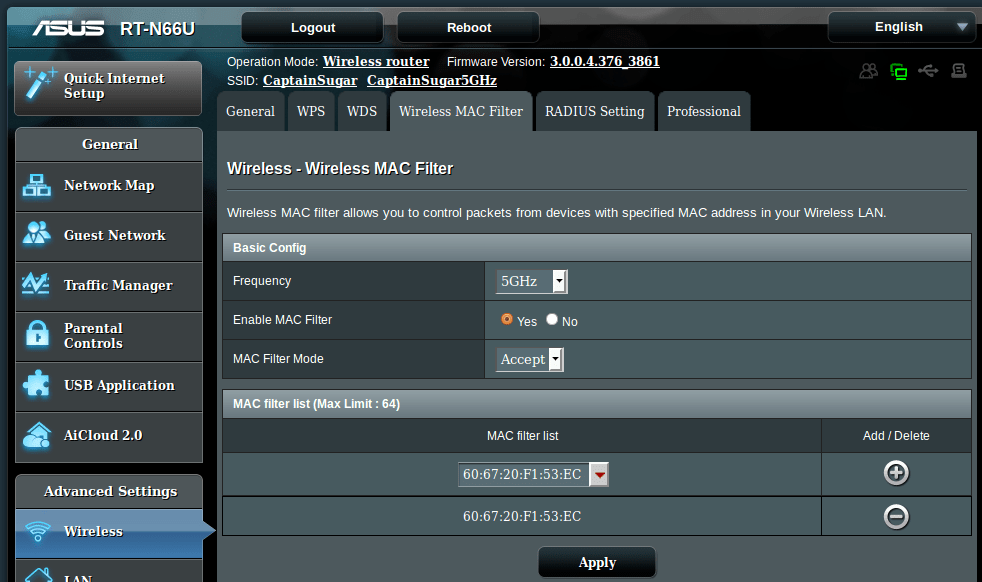Viewport: 982px width, 582px height.
Task: Click the Apply button
Action: (x=596, y=562)
